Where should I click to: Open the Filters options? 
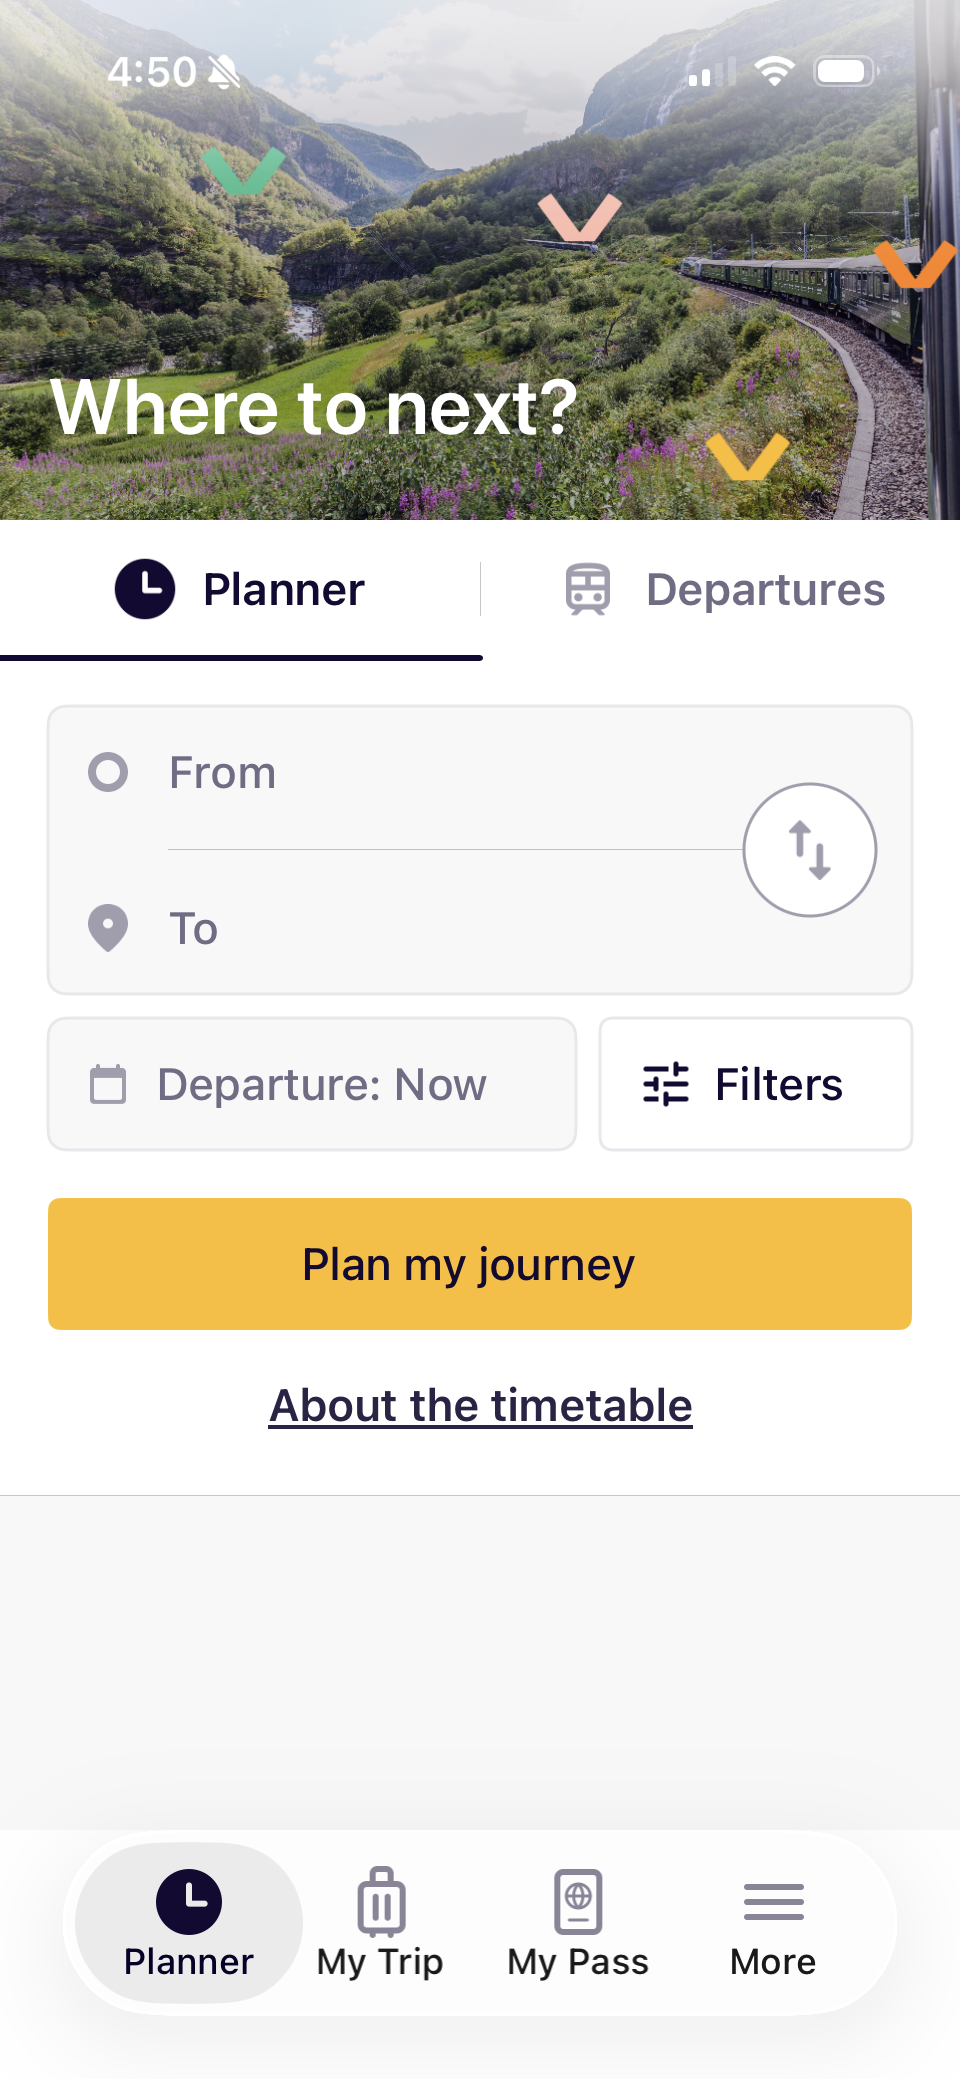coord(778,1084)
